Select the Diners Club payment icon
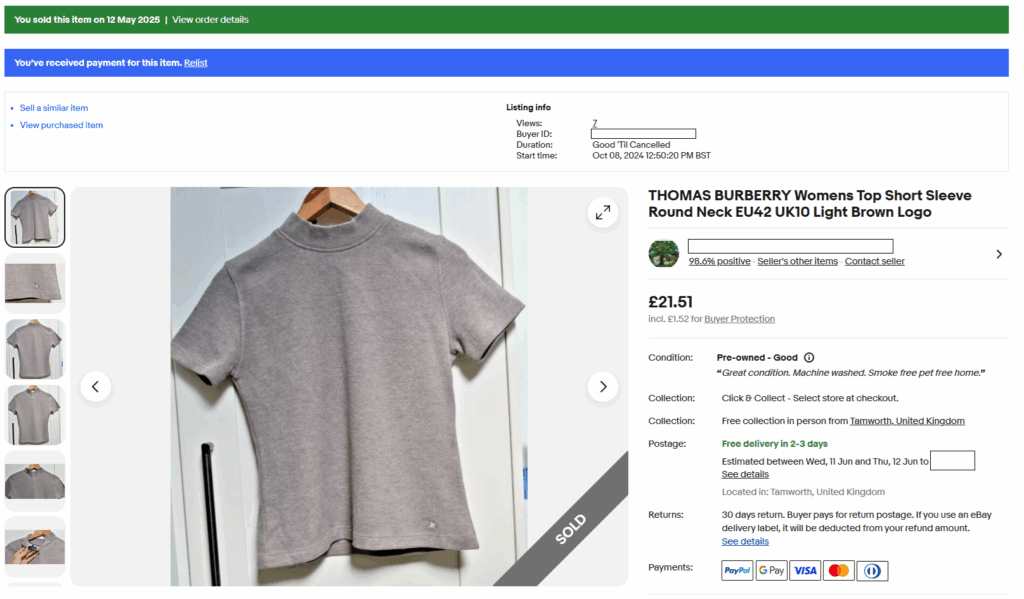This screenshot has width=1024, height=599. [x=872, y=570]
